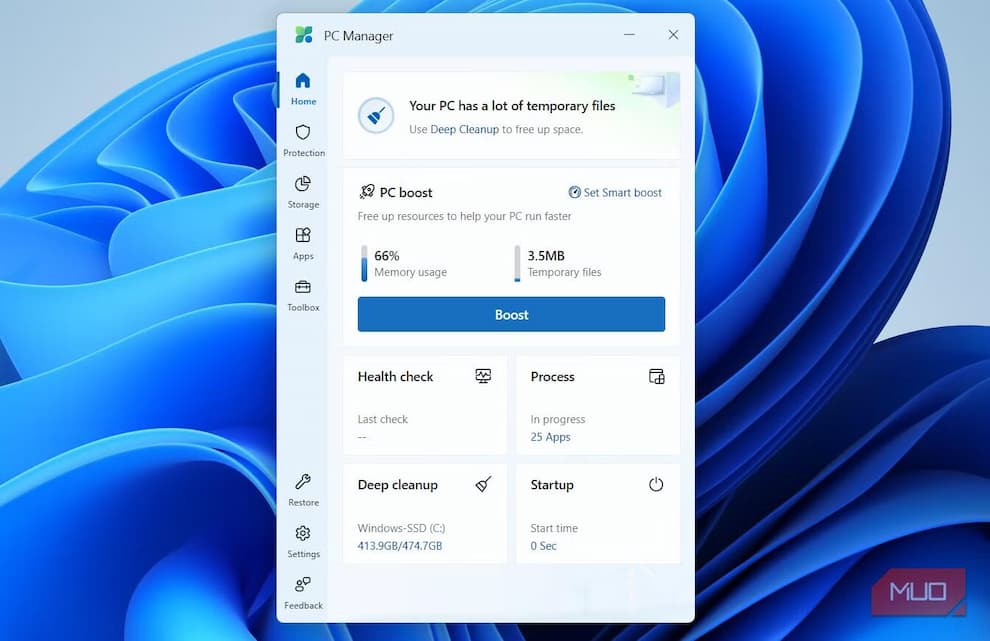Click the Restore wrench icon
The image size is (990, 641).
pos(303,482)
